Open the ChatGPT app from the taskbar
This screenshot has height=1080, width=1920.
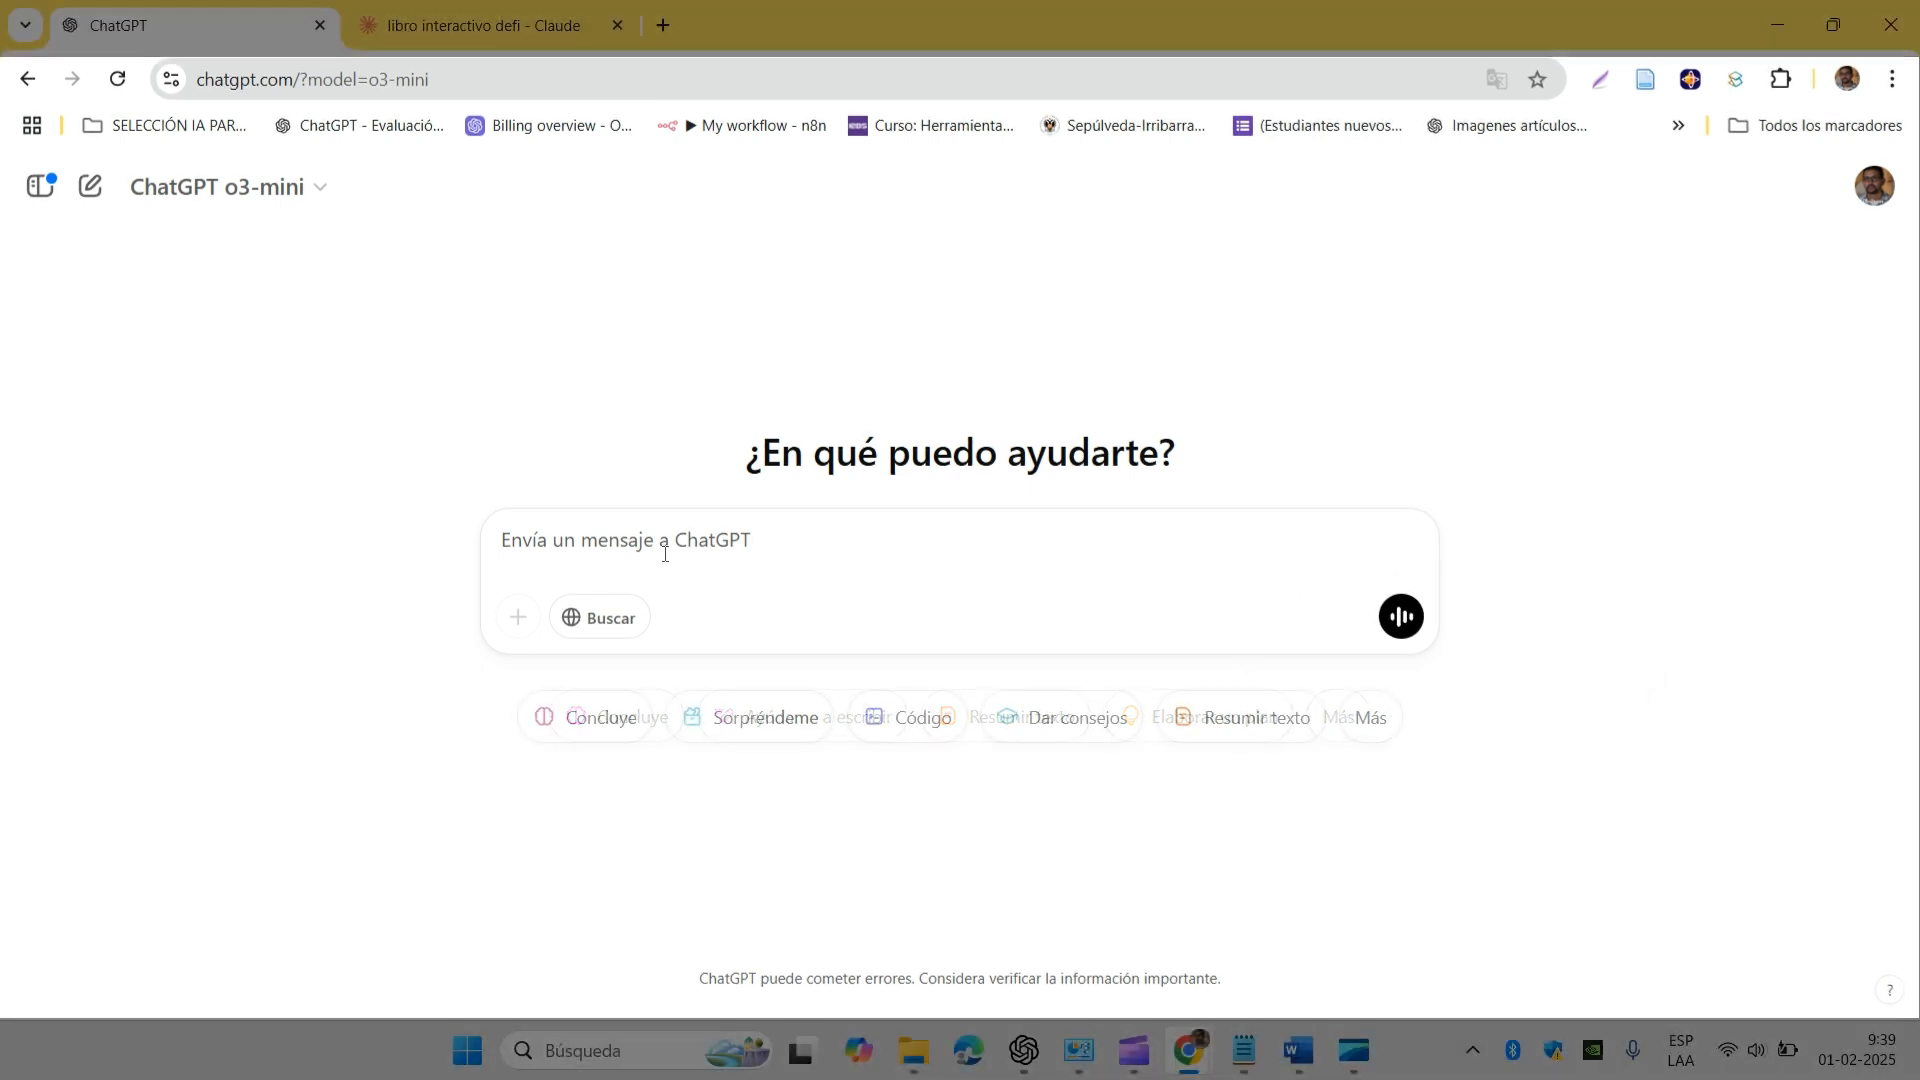click(x=1023, y=1051)
